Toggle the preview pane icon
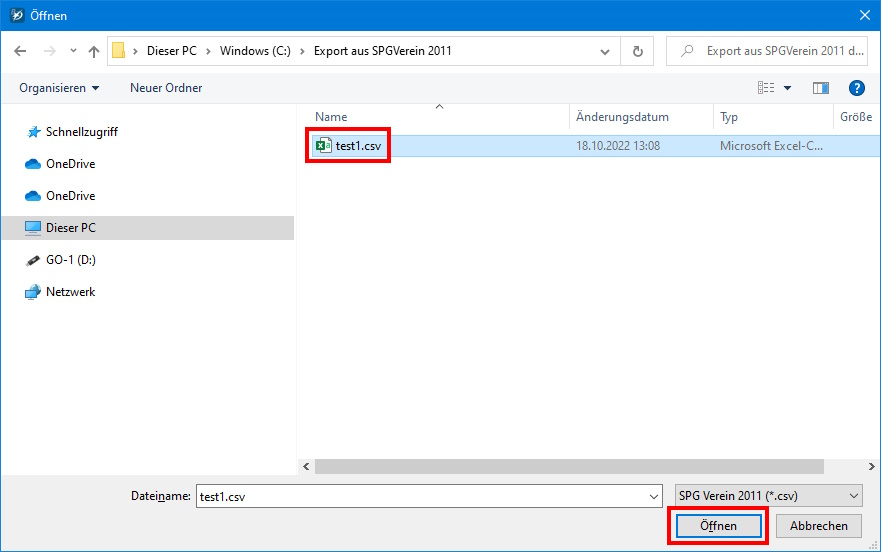Viewport: 881px width, 552px height. [821, 88]
